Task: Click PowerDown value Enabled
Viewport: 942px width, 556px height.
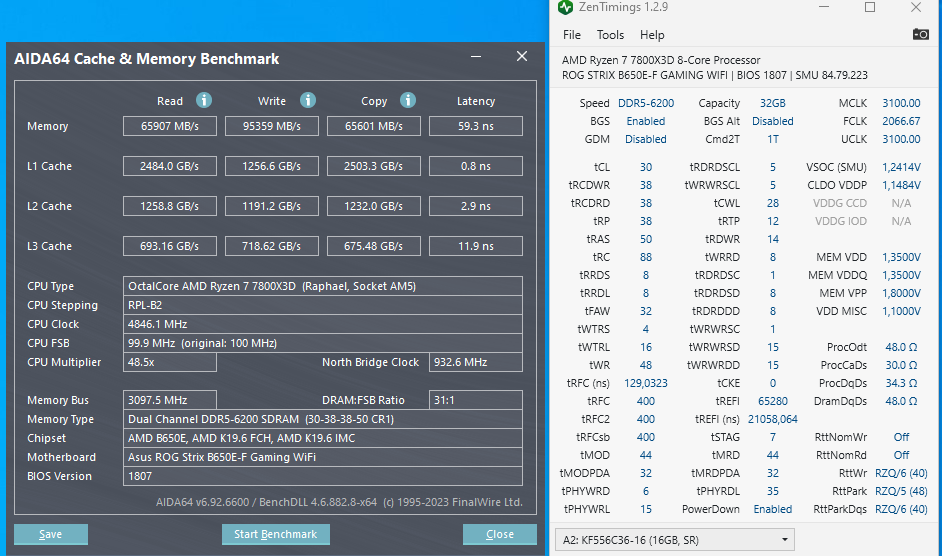Action: click(773, 509)
